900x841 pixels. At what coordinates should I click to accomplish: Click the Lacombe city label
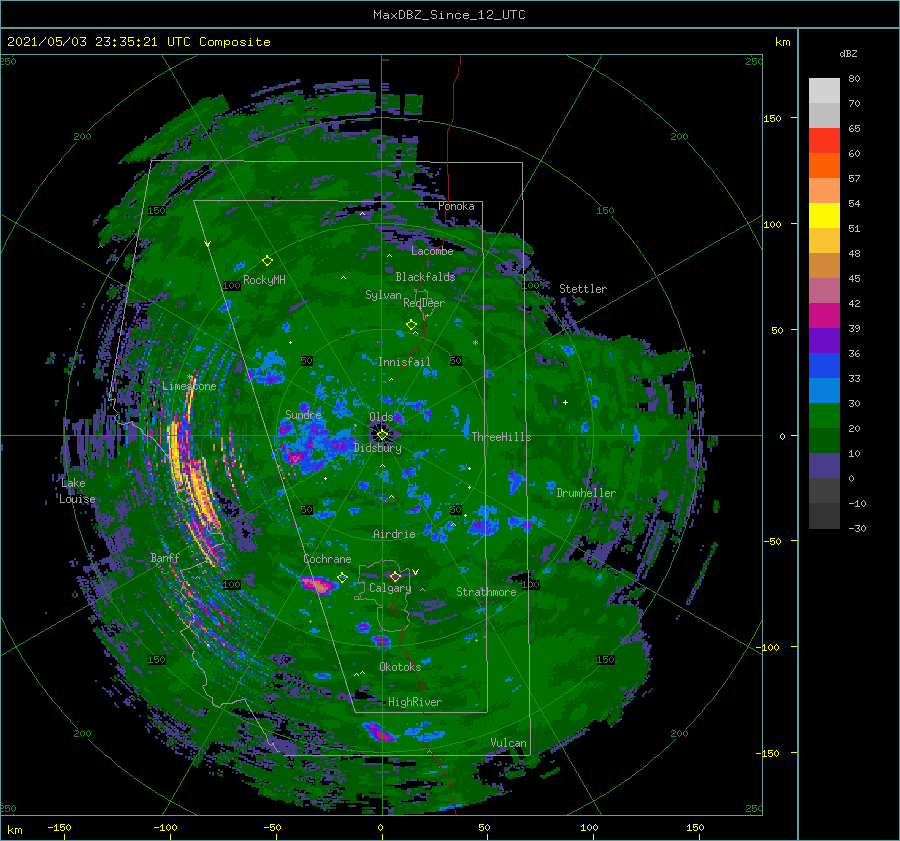(432, 251)
